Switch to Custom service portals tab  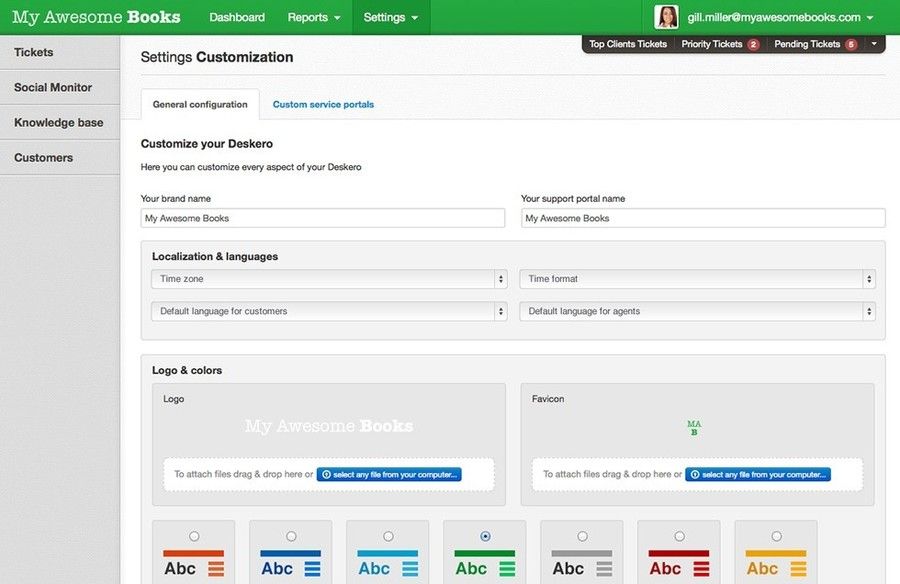[323, 105]
